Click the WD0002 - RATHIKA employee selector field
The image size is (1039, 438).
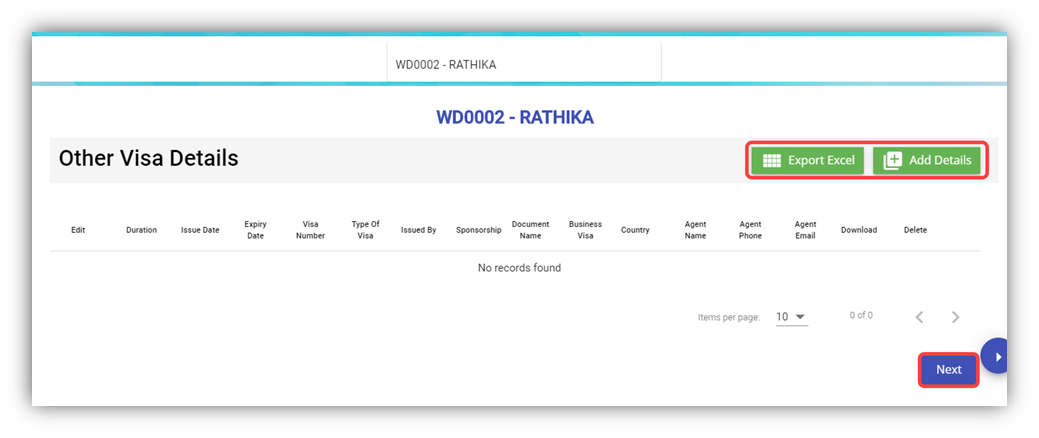523,65
